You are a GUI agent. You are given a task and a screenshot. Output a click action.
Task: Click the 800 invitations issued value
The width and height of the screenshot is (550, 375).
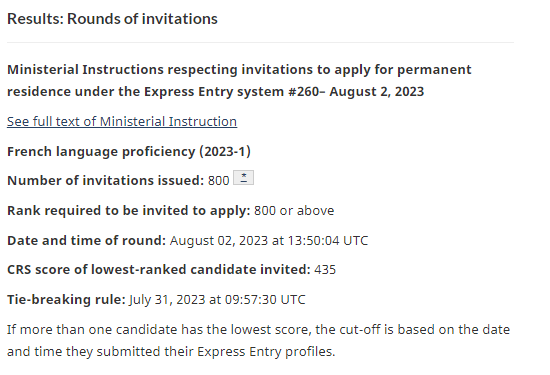click(x=219, y=181)
